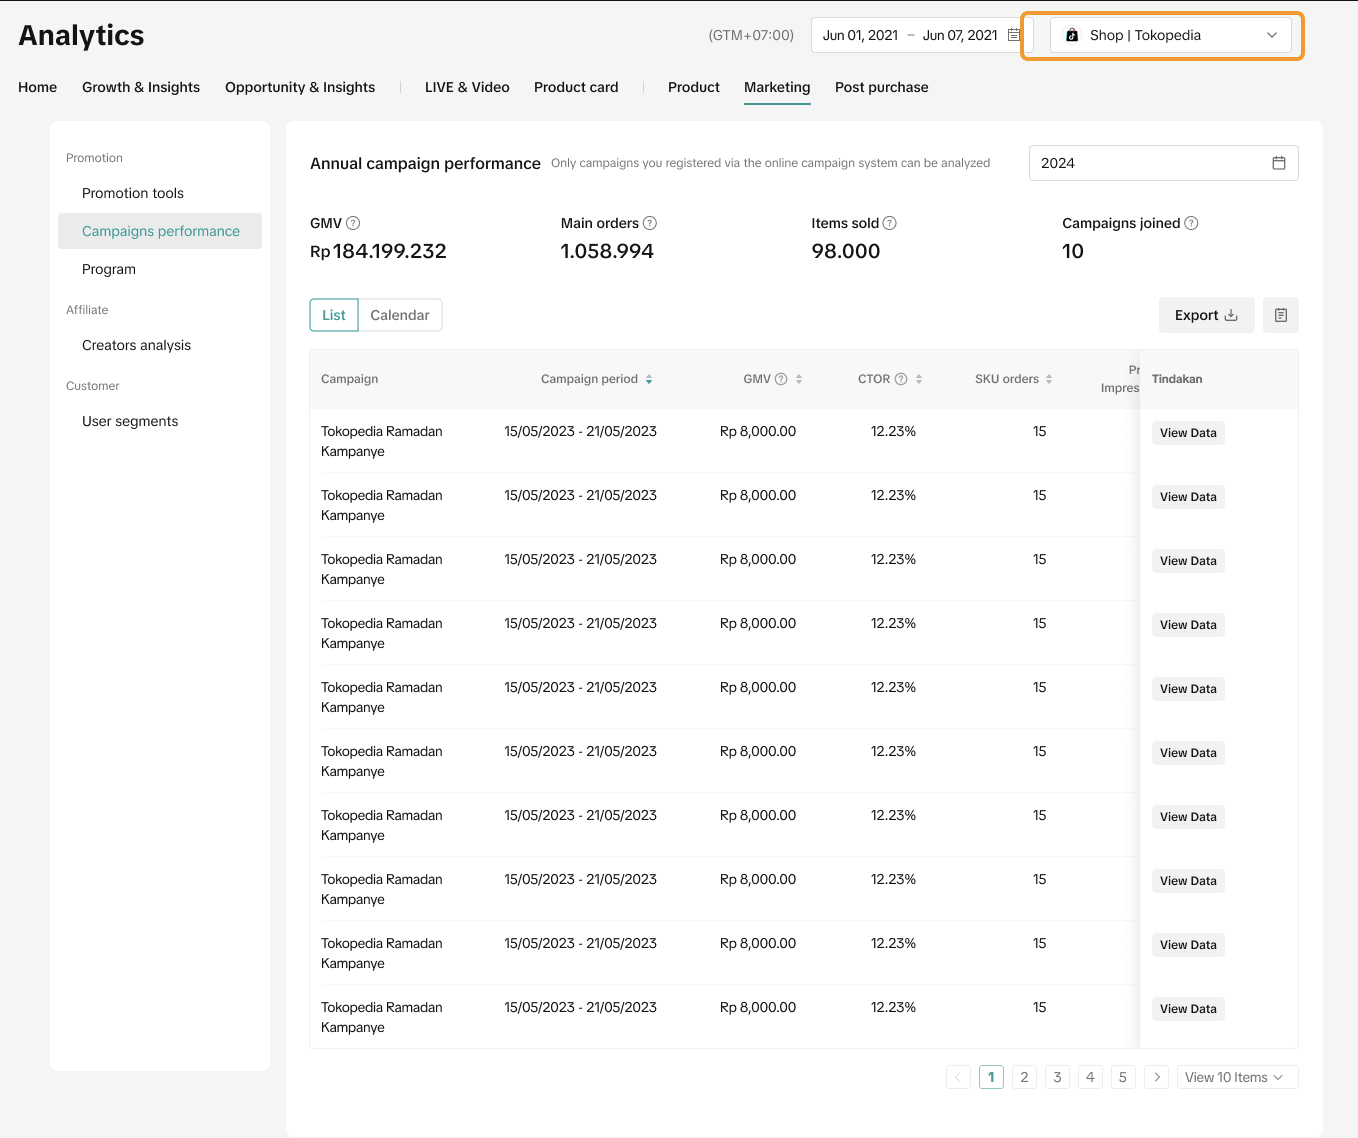
Task: Sort the table by SKU orders
Action: (1049, 379)
